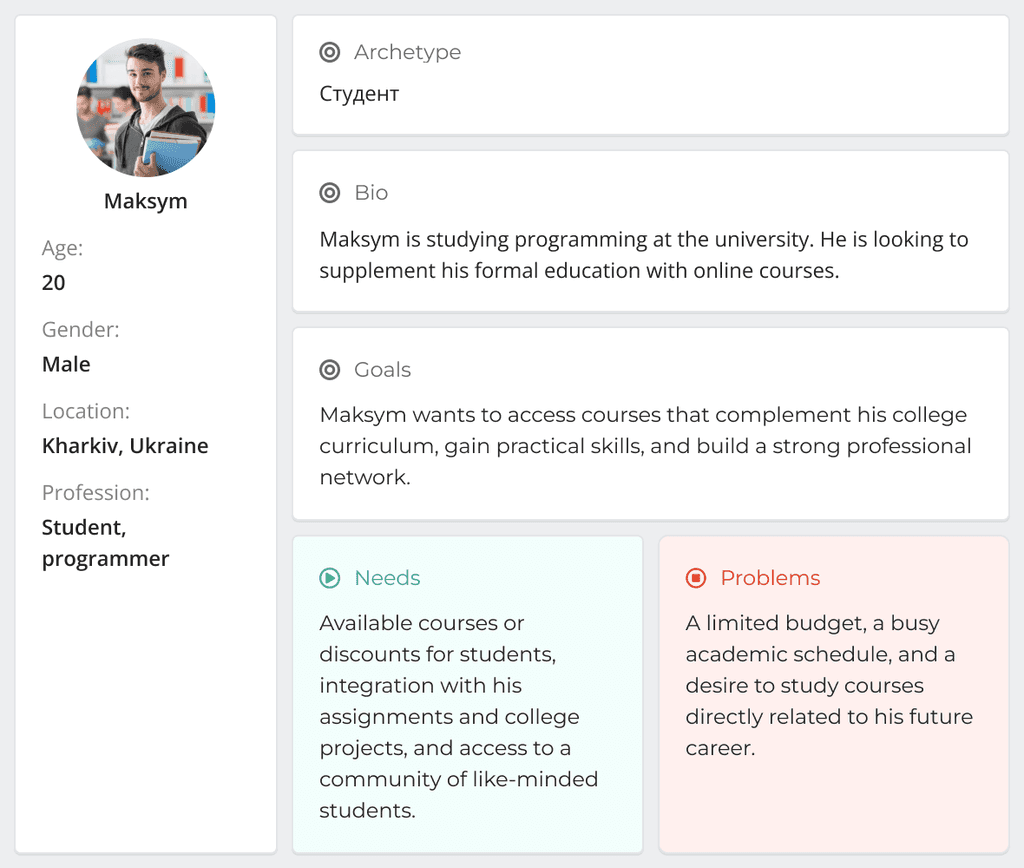The width and height of the screenshot is (1024, 868).
Task: Click the Archetype target icon
Action: coord(330,52)
